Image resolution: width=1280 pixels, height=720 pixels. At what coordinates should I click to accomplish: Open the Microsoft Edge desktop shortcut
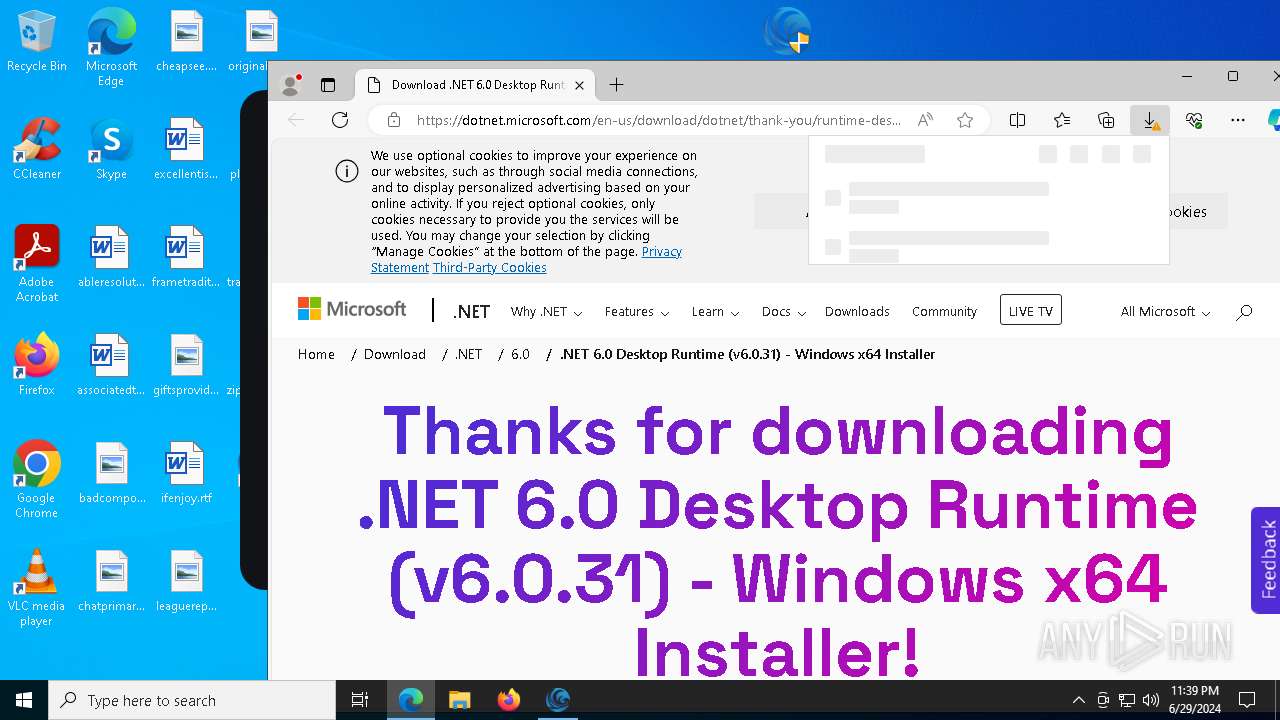(111, 48)
